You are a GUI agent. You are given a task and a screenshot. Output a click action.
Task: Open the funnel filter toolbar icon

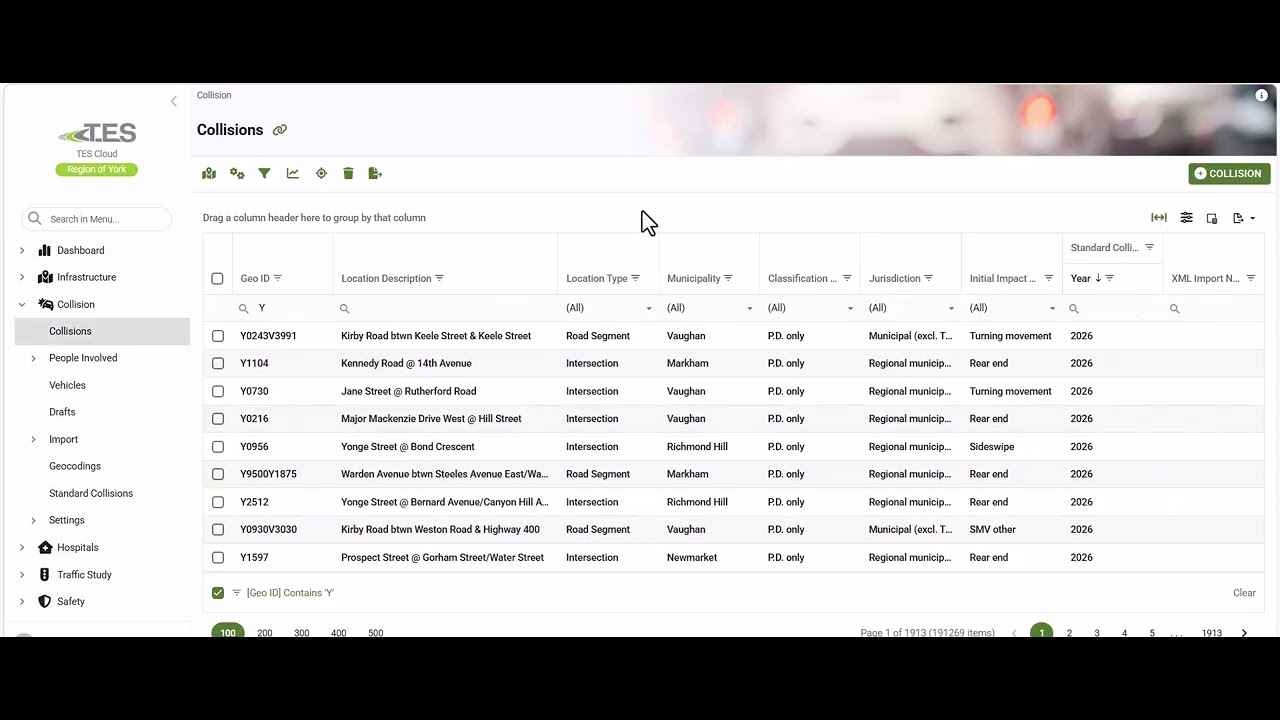(x=264, y=173)
